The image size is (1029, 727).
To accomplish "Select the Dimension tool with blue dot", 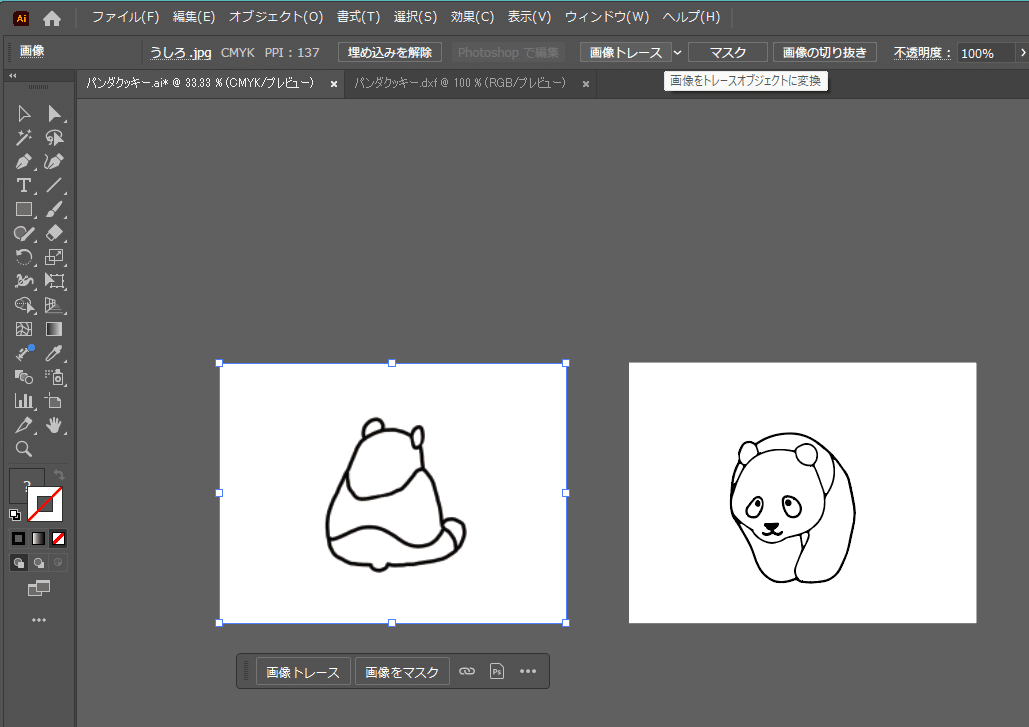I will pyautogui.click(x=24, y=353).
